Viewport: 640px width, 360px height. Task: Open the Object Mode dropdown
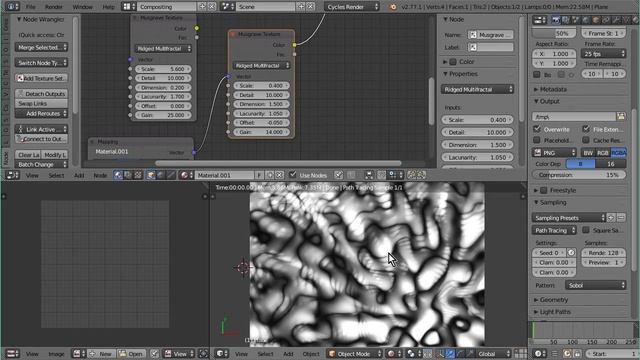coord(355,353)
